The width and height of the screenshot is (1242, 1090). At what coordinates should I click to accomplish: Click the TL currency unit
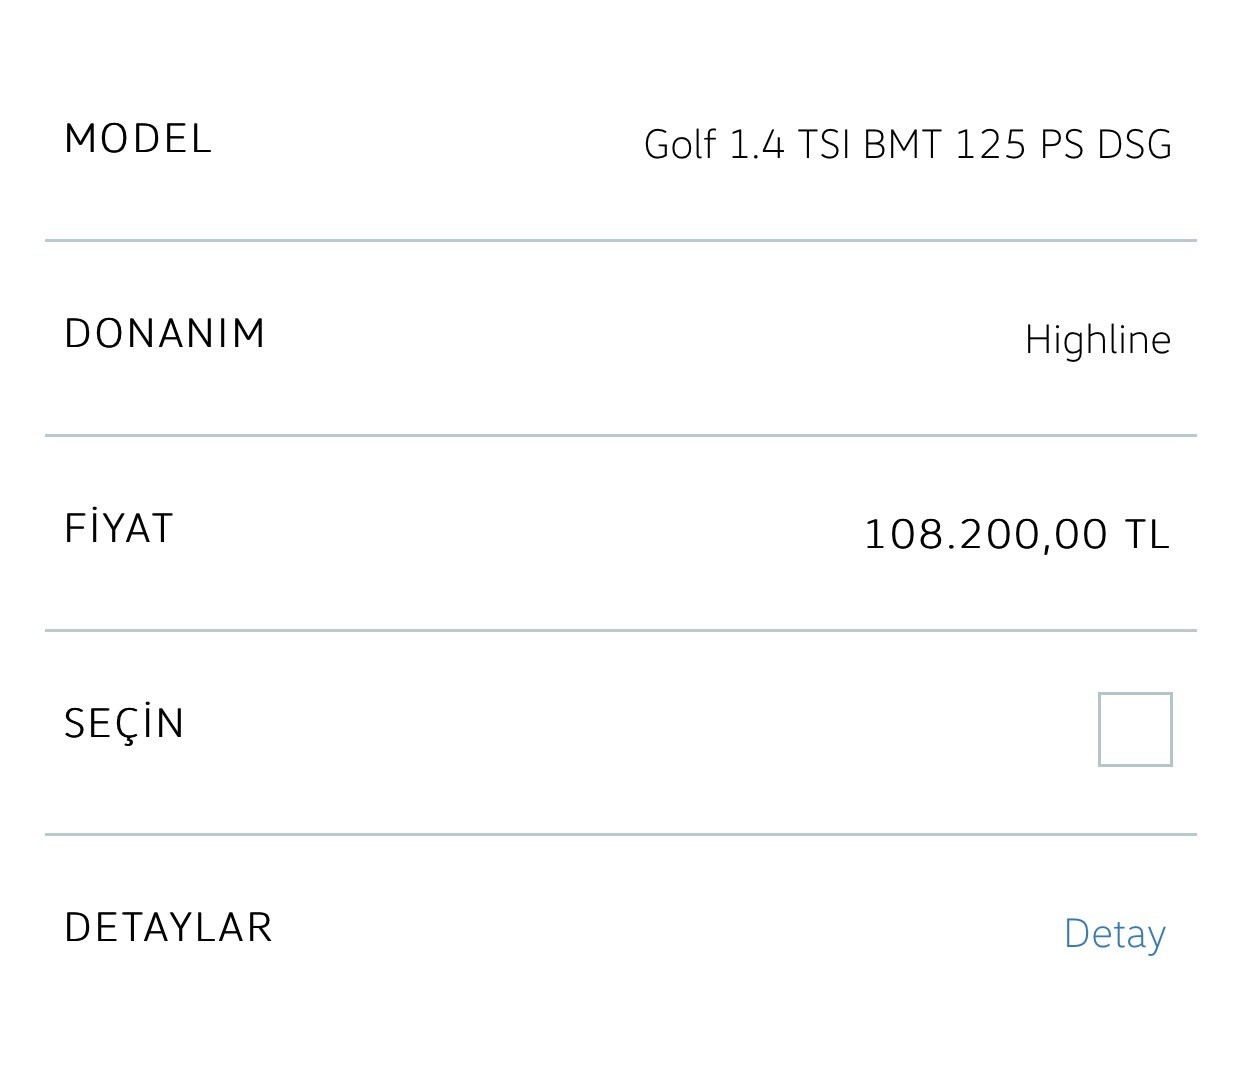tap(1148, 535)
